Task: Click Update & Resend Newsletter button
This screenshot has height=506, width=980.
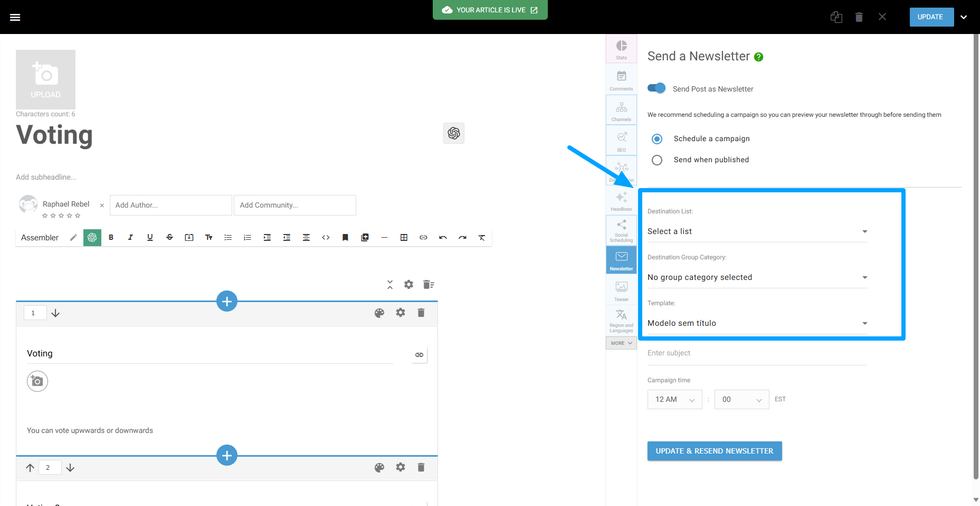Action: [x=714, y=451]
